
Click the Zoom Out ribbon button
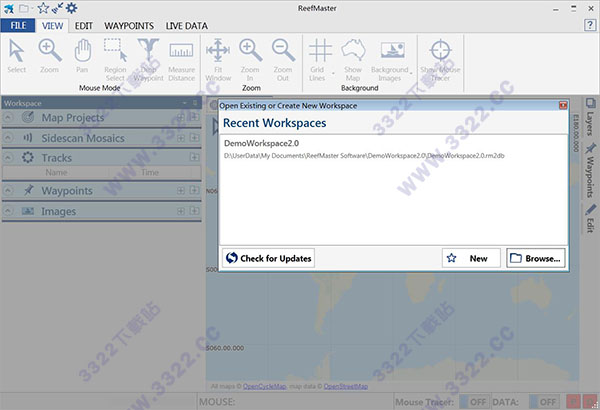coord(283,60)
